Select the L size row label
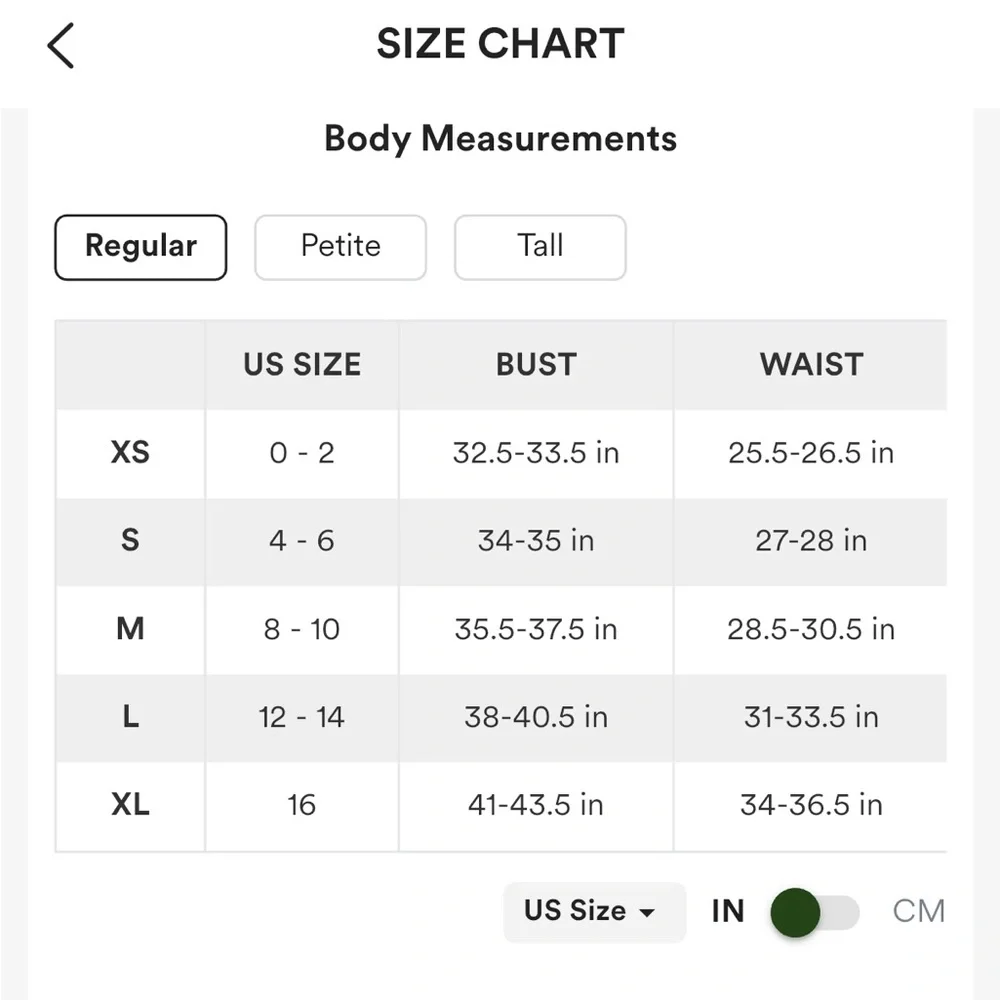This screenshot has height=1000, width=1000. tap(130, 717)
